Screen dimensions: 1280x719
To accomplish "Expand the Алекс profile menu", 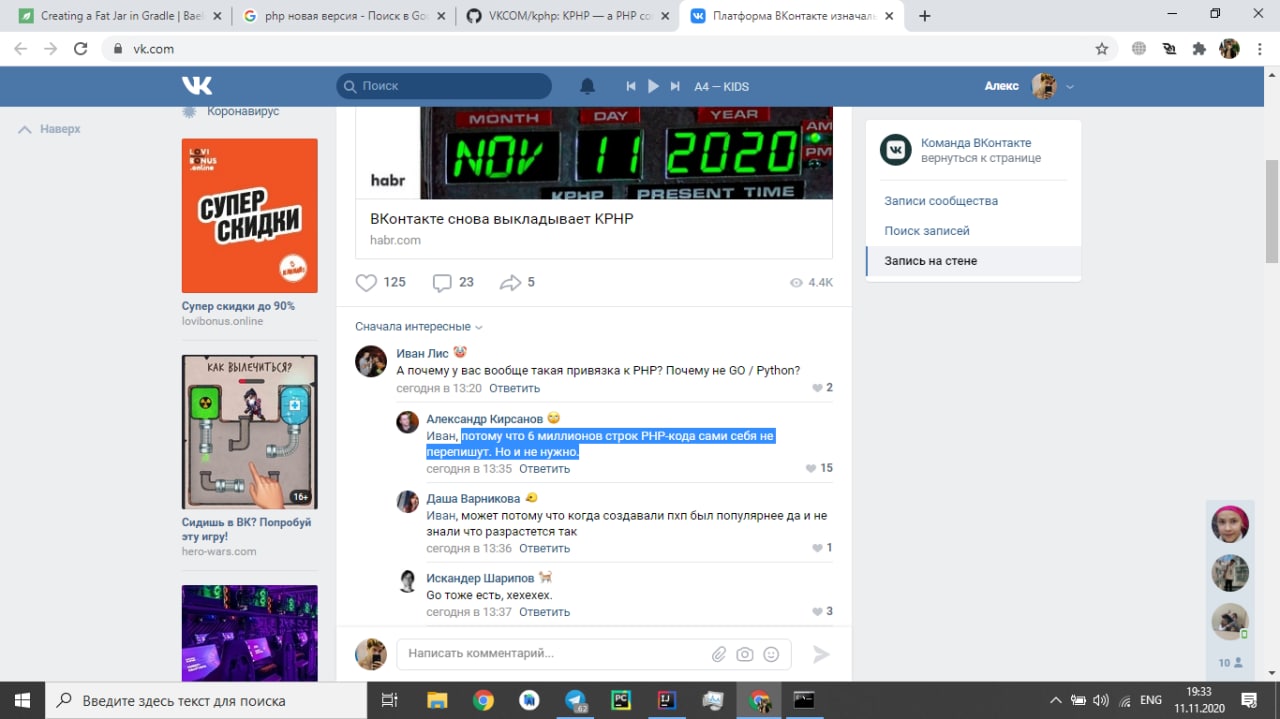I will [1029, 86].
